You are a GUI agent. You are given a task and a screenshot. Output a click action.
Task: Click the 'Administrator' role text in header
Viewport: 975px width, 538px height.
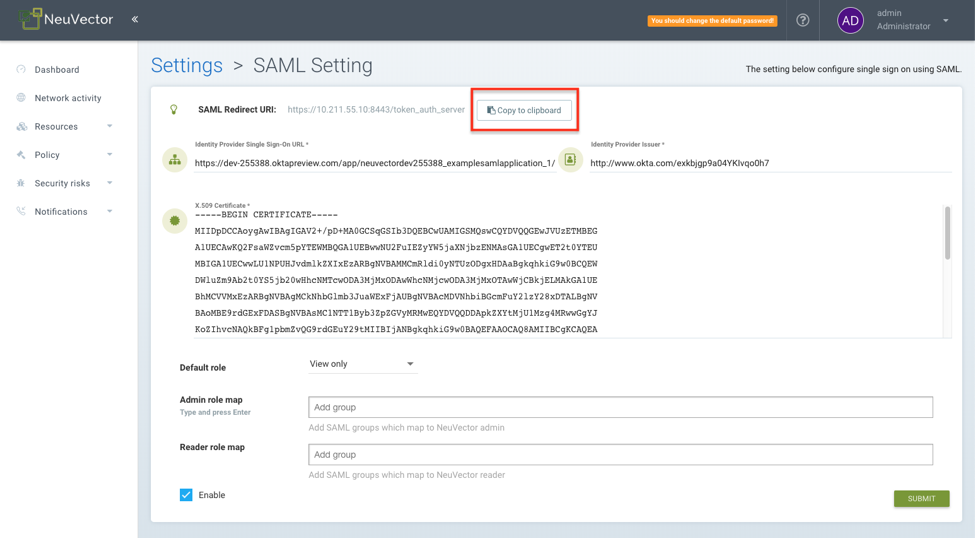903,26
